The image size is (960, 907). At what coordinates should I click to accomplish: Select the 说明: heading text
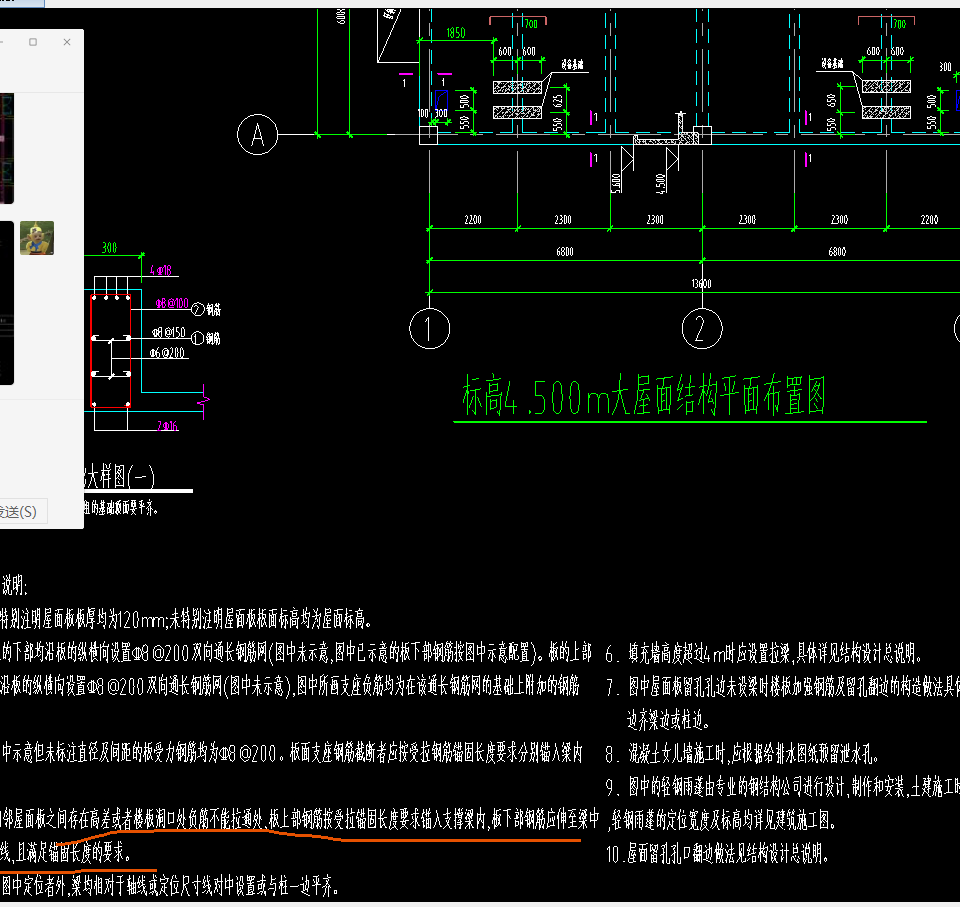(13, 586)
